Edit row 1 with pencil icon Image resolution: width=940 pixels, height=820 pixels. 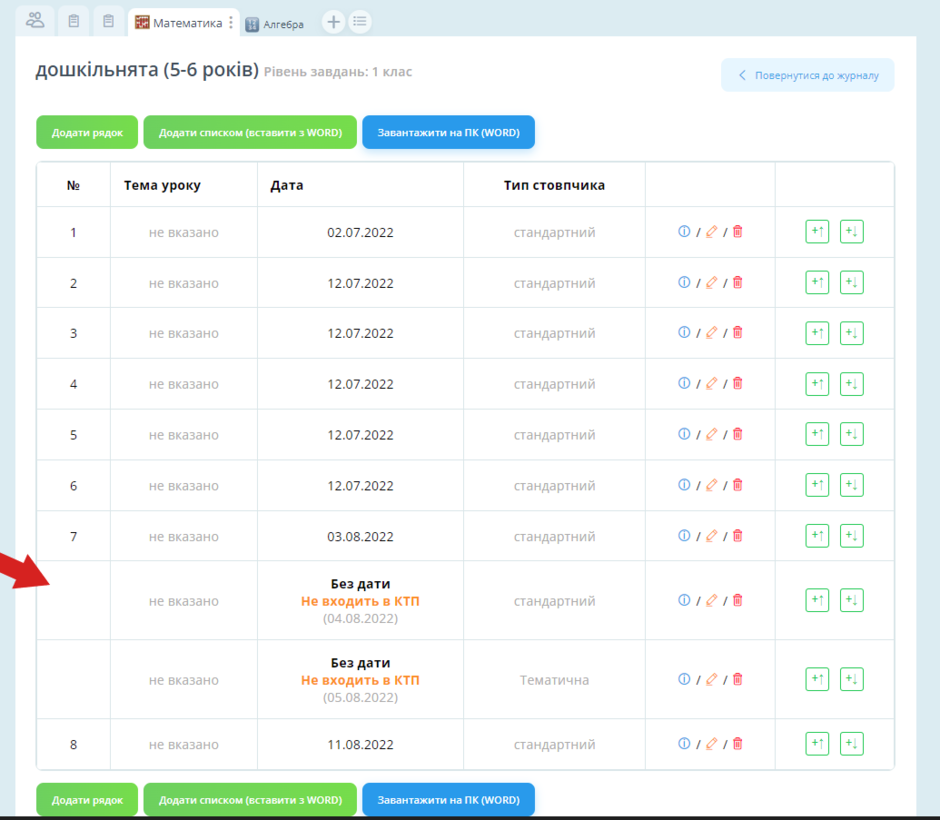pos(712,231)
